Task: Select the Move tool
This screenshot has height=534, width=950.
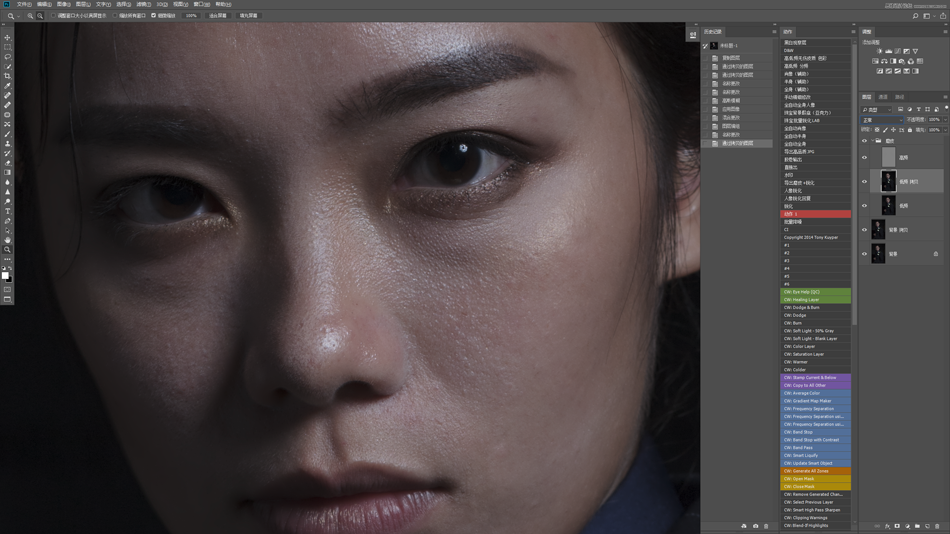Action: click(x=7, y=38)
